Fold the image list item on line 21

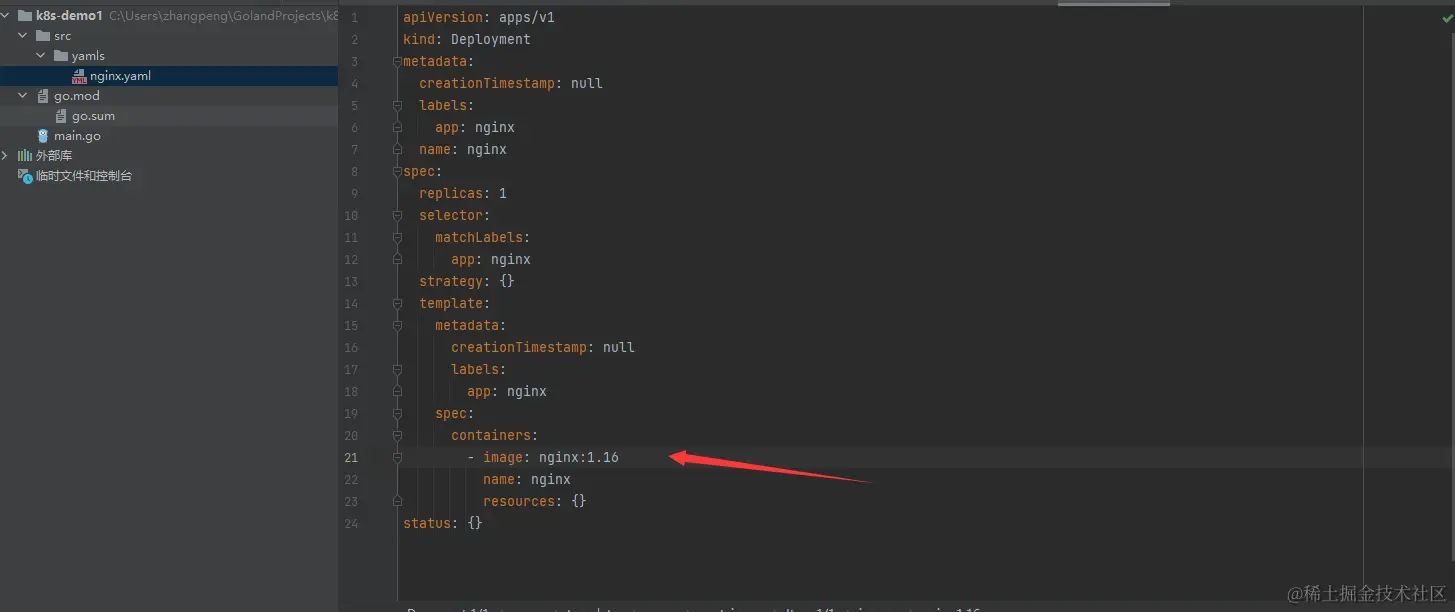tap(397, 458)
